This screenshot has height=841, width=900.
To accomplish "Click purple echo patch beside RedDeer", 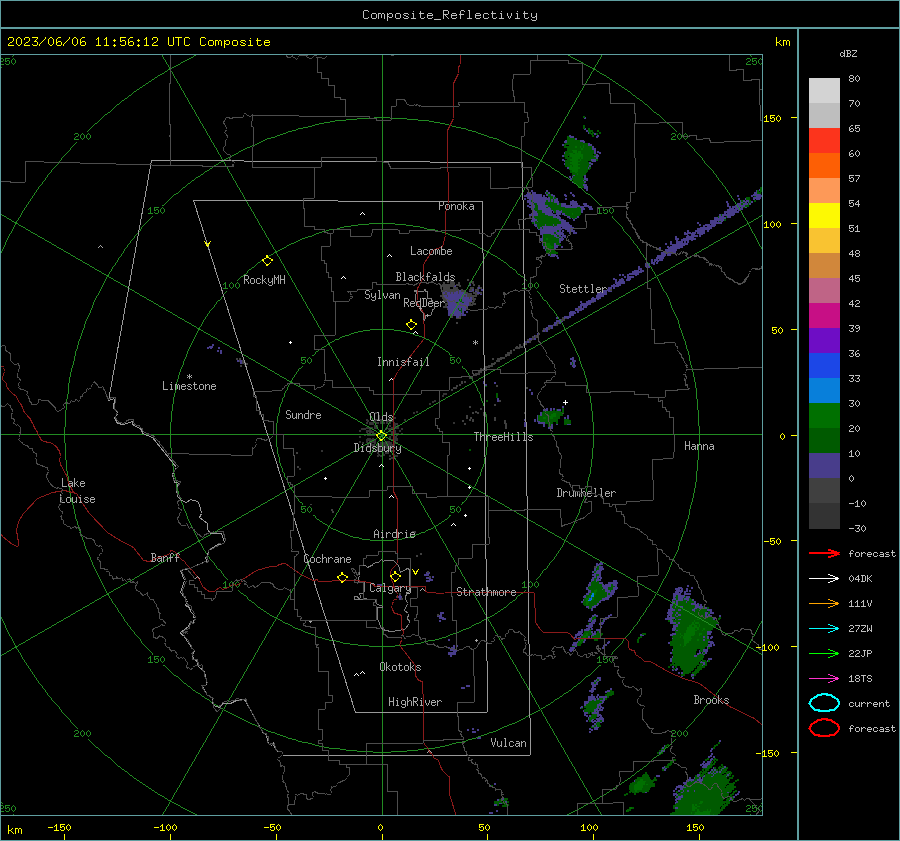I will 459,300.
